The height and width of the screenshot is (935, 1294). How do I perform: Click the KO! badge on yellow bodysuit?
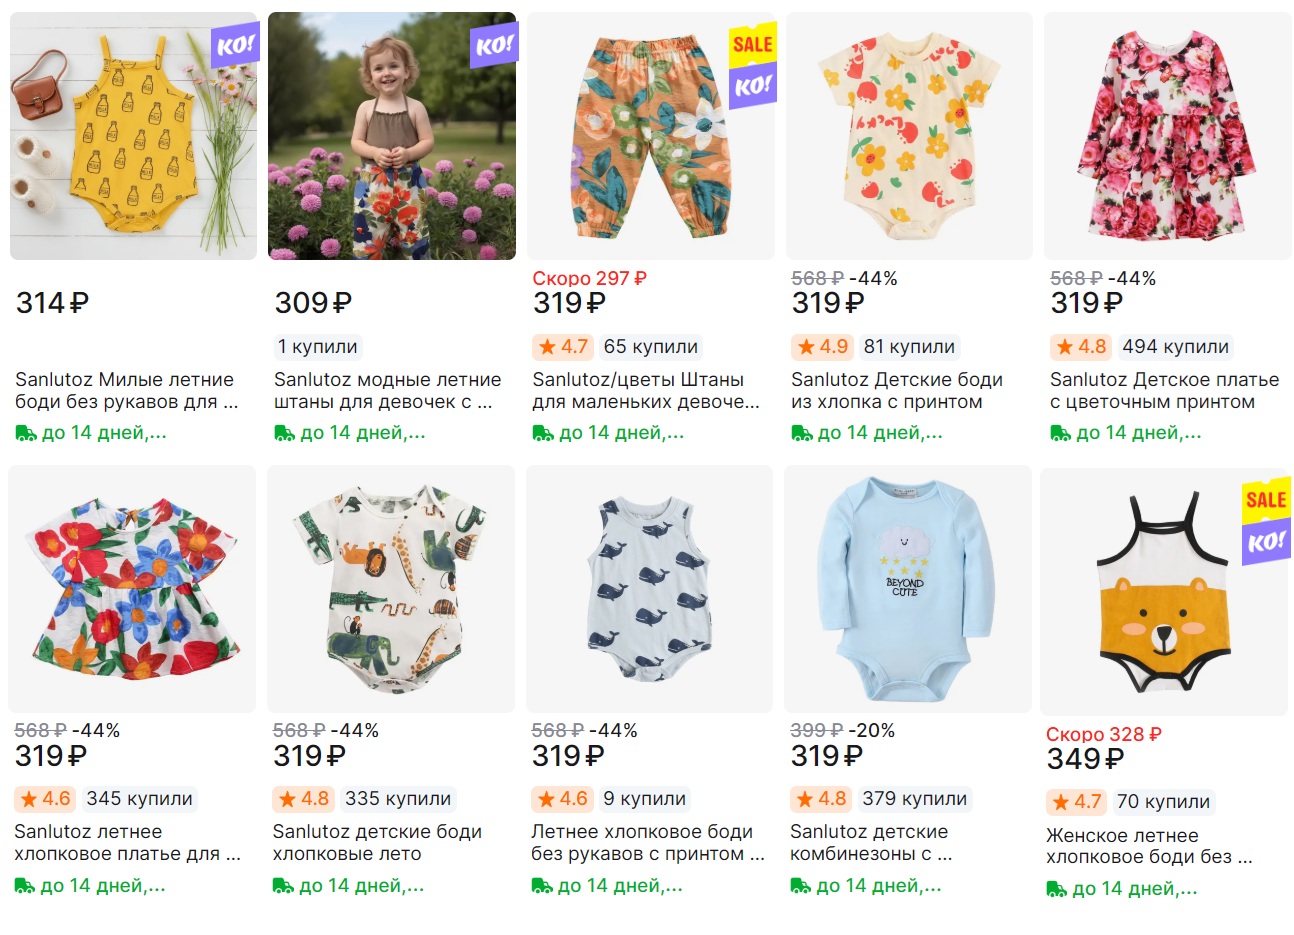[x=235, y=46]
